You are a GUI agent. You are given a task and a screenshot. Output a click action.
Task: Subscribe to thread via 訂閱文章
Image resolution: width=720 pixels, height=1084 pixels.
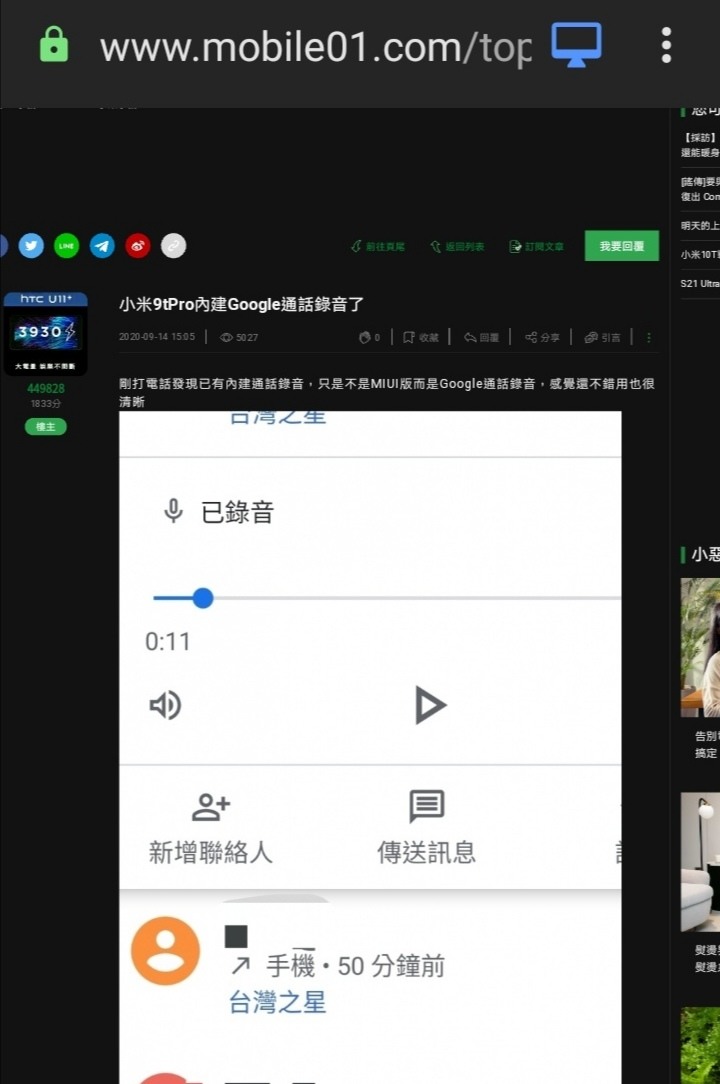pos(537,246)
